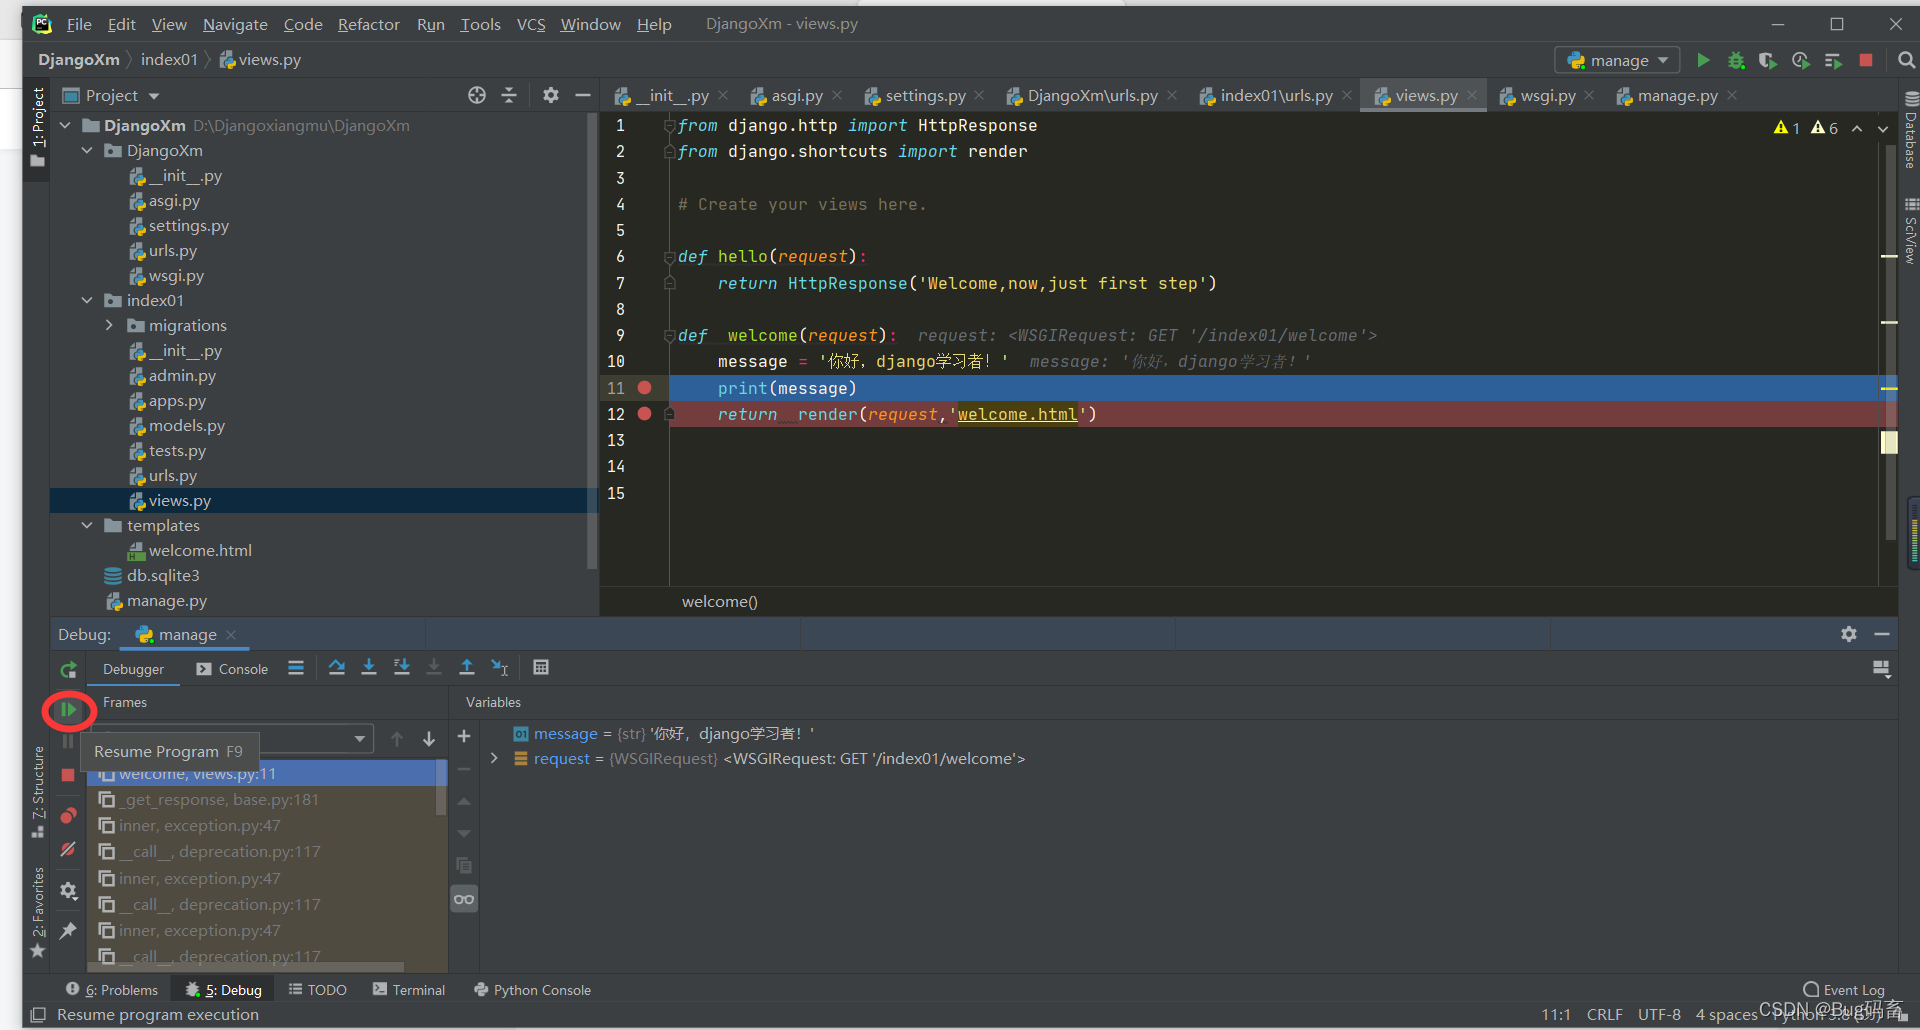The height and width of the screenshot is (1030, 1920).
Task: Switch to index01\urls.py editor tab
Action: pos(1275,95)
